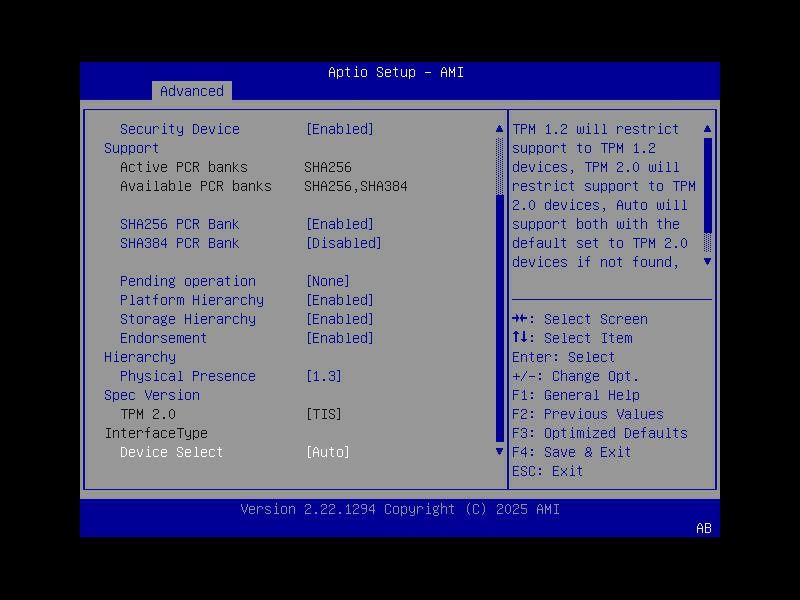
Task: Click the Change Opt. plus/minus hint
Action: [x=577, y=376]
